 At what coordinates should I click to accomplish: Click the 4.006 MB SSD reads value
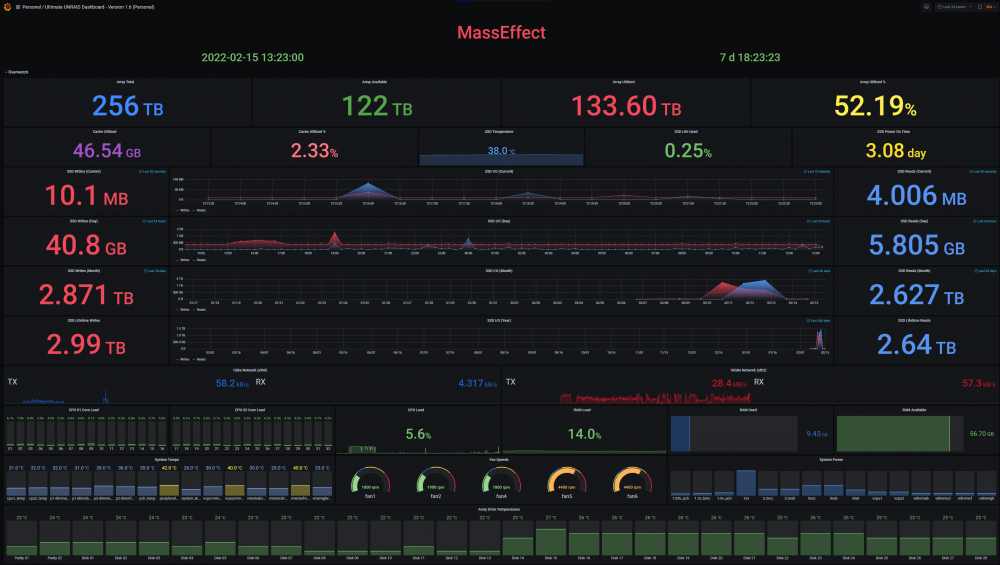tap(916, 196)
